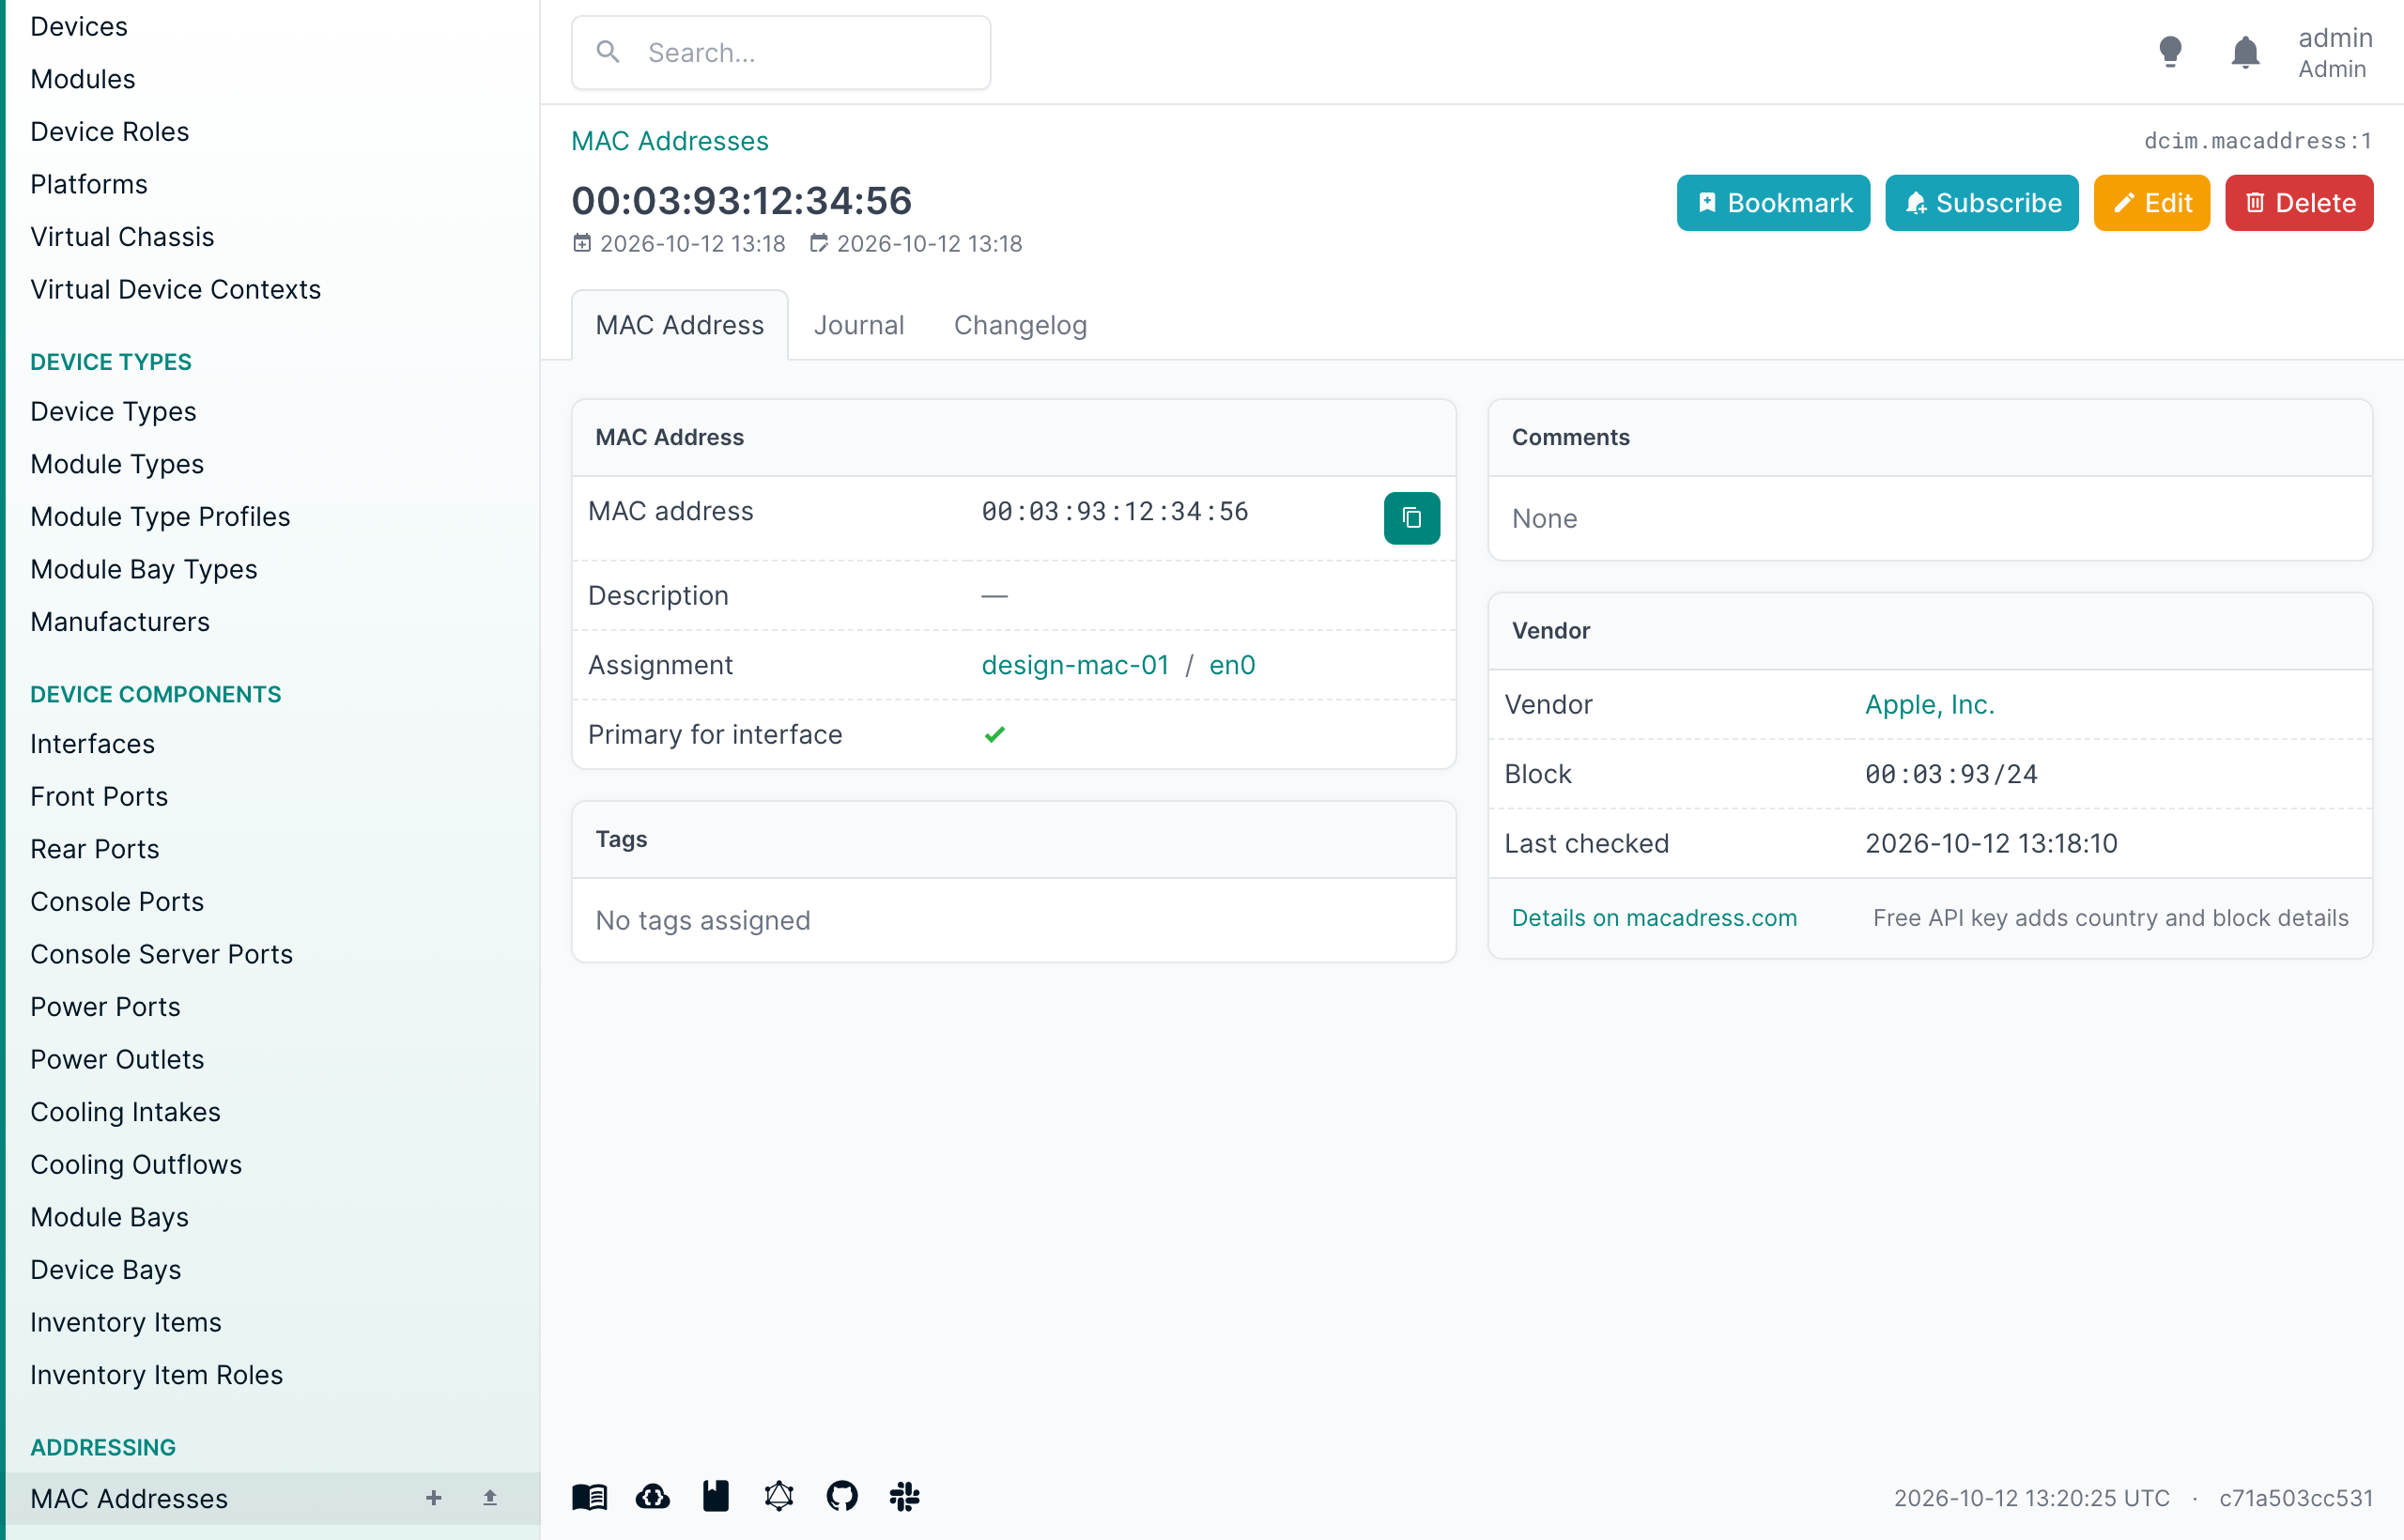Open the en0 interface link
The image size is (2404, 1540).
coord(1232,665)
